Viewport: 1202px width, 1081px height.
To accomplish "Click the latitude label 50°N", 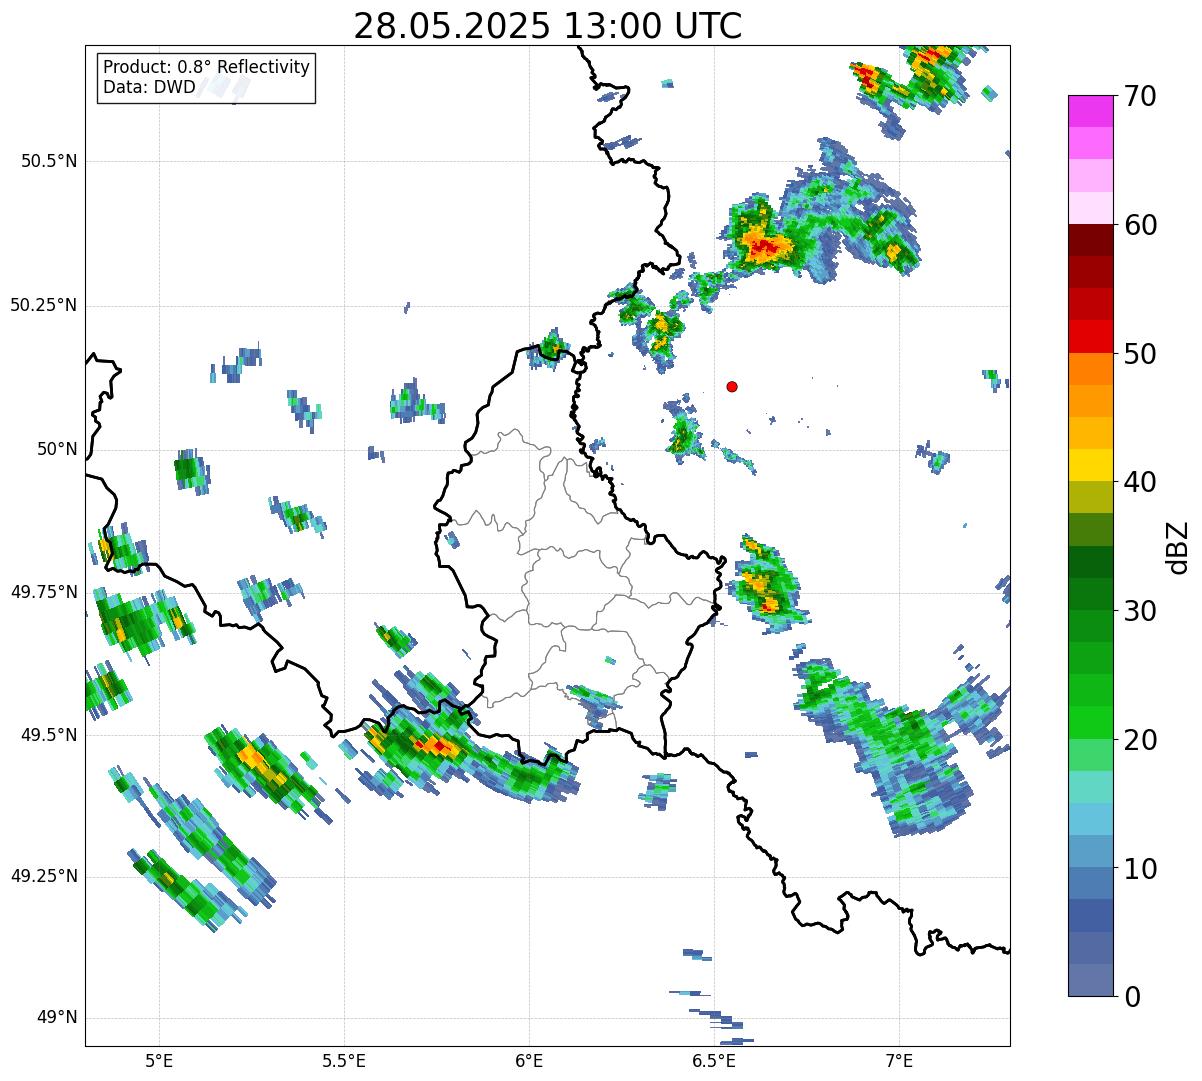I will click(x=58, y=448).
